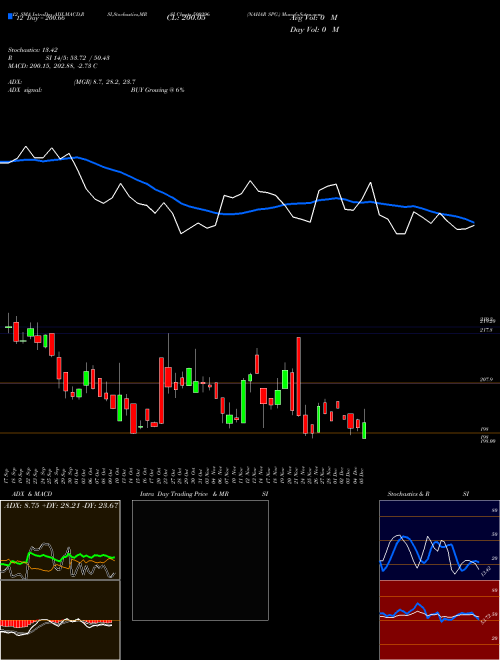500x660 pixels.
Task: Click the last green candlestick on the chart
Action: click(x=364, y=430)
